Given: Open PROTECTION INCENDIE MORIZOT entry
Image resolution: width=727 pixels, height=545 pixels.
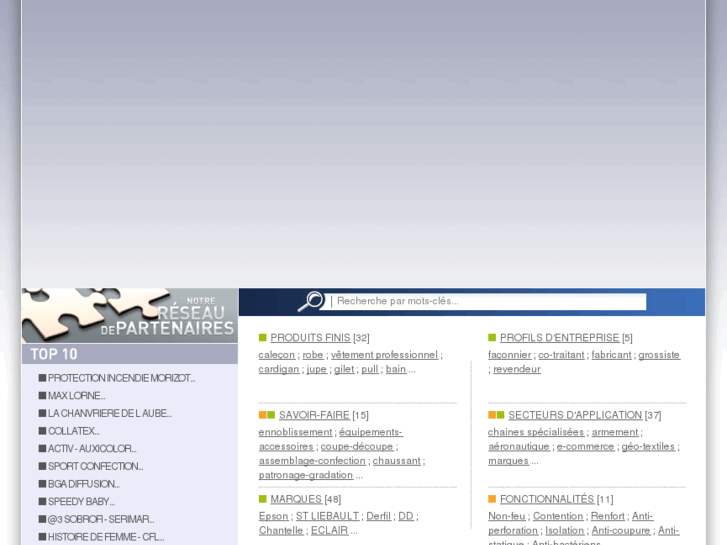Looking at the screenshot, I should (121, 378).
